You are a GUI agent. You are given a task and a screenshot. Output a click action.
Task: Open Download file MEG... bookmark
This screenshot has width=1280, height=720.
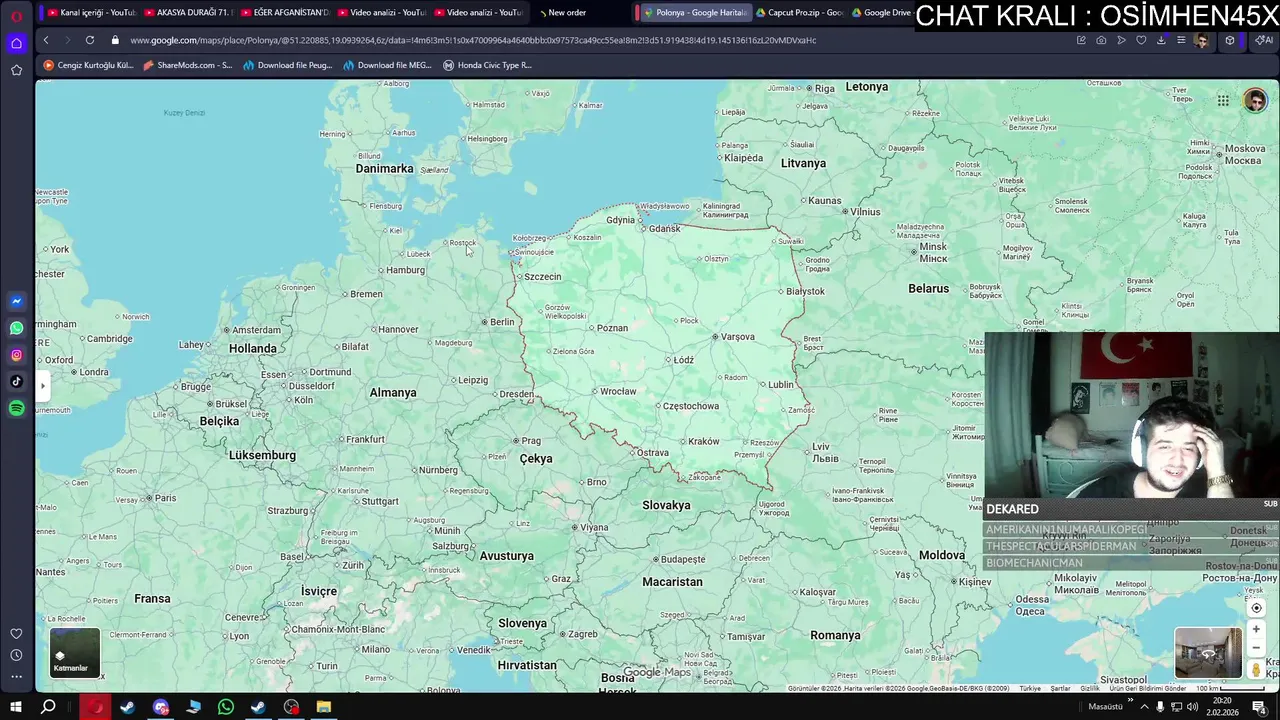pyautogui.click(x=387, y=65)
